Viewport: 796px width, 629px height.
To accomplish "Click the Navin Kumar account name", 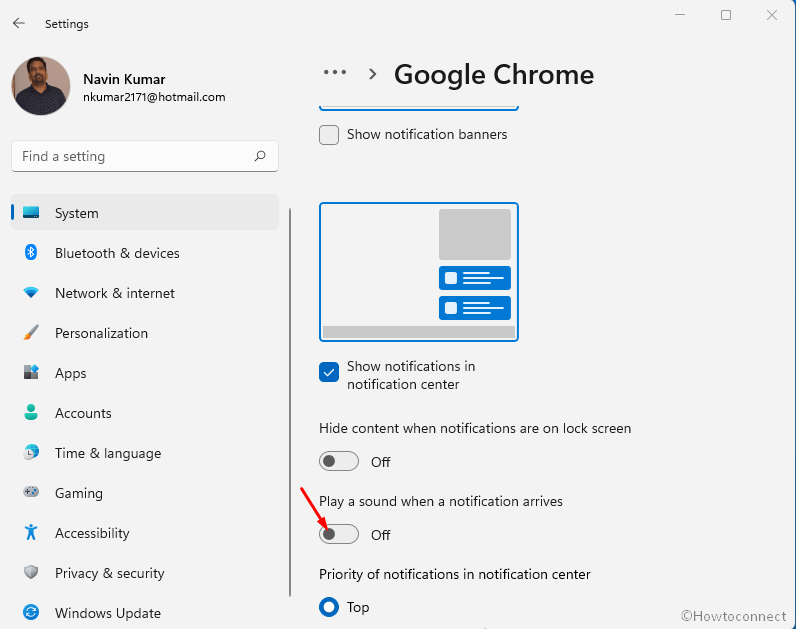I will pyautogui.click(x=124, y=79).
